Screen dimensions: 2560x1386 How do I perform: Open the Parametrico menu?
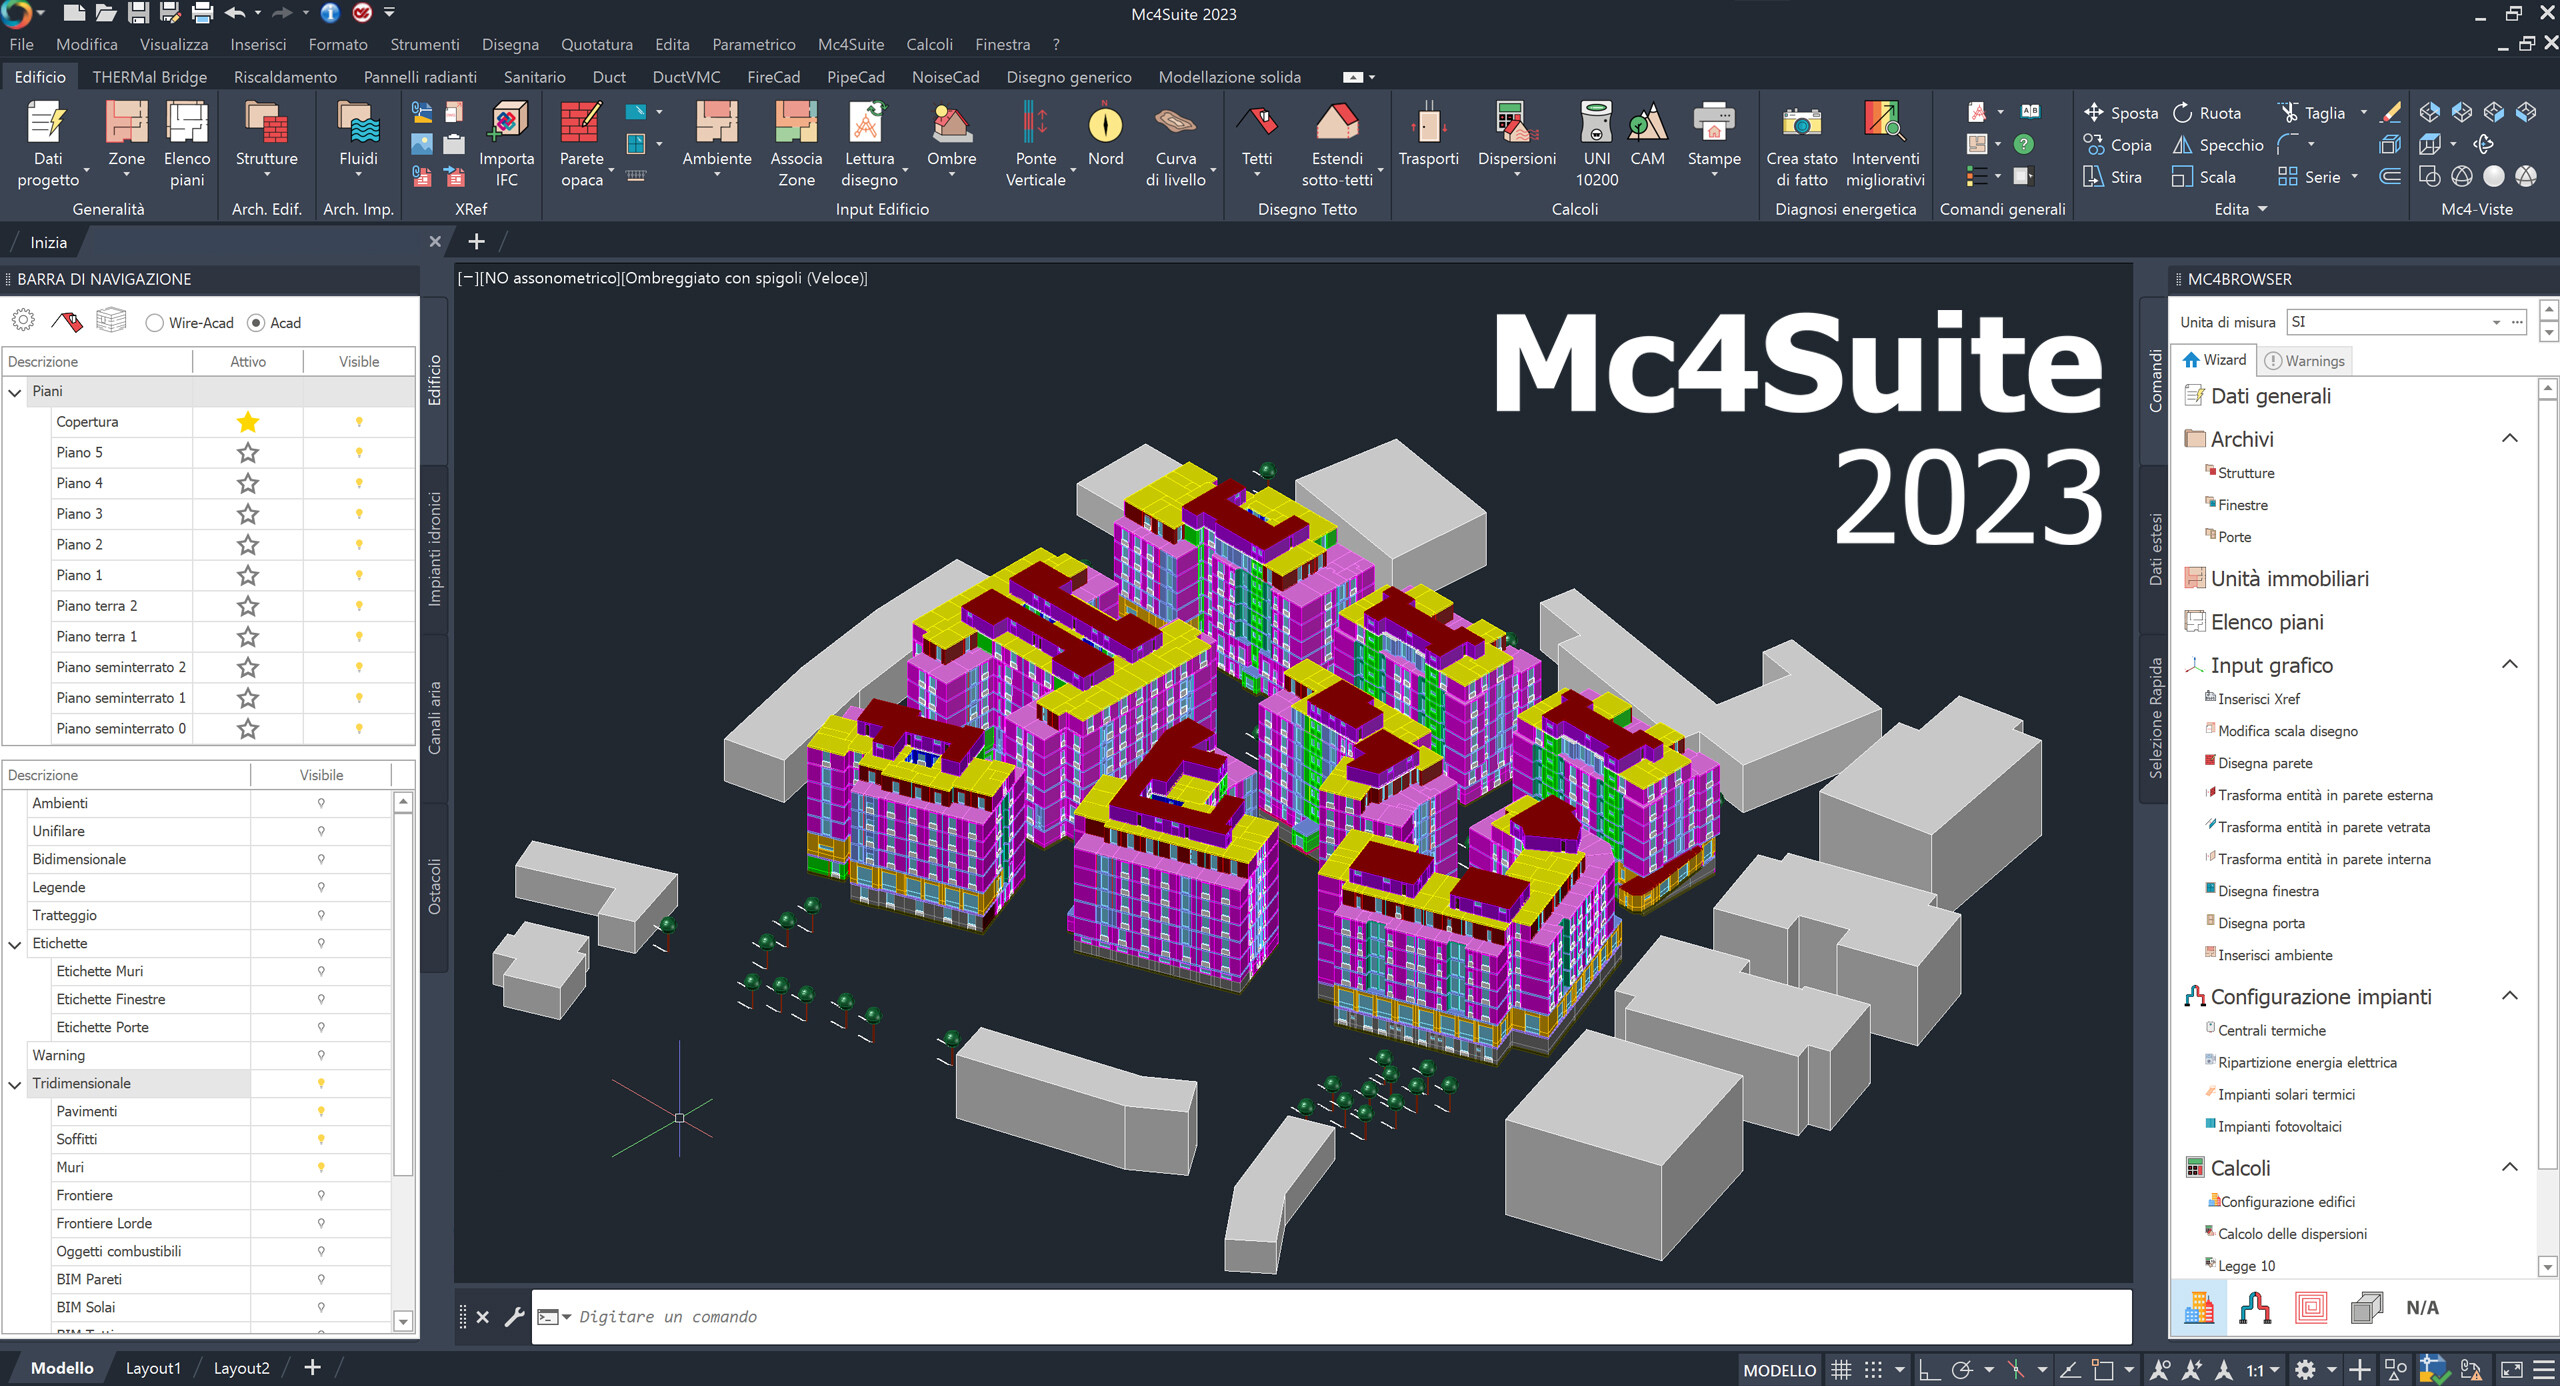coord(754,44)
